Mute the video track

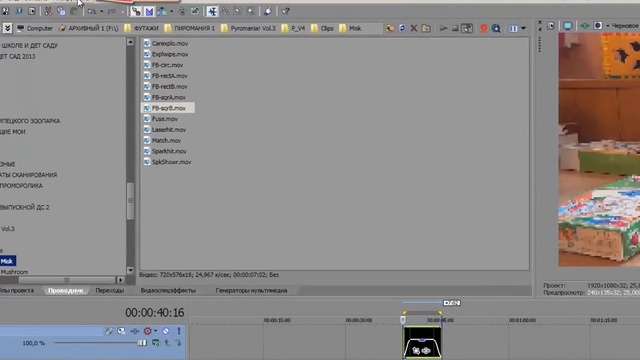coord(166,331)
